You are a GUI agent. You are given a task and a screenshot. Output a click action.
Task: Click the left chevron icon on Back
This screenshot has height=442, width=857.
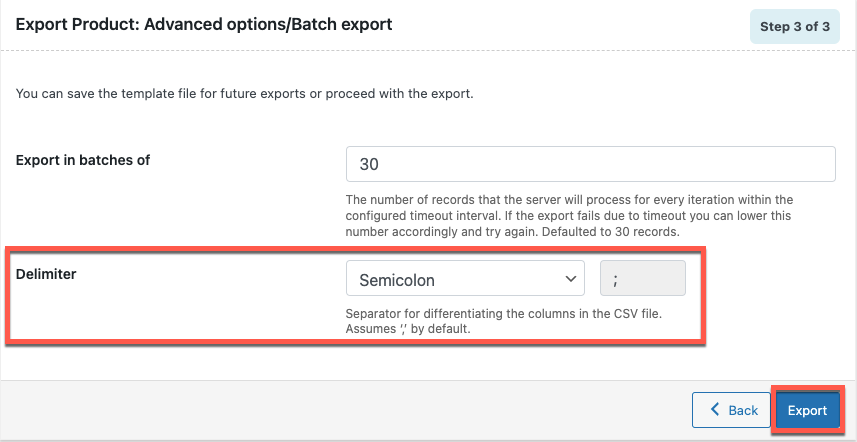714,410
